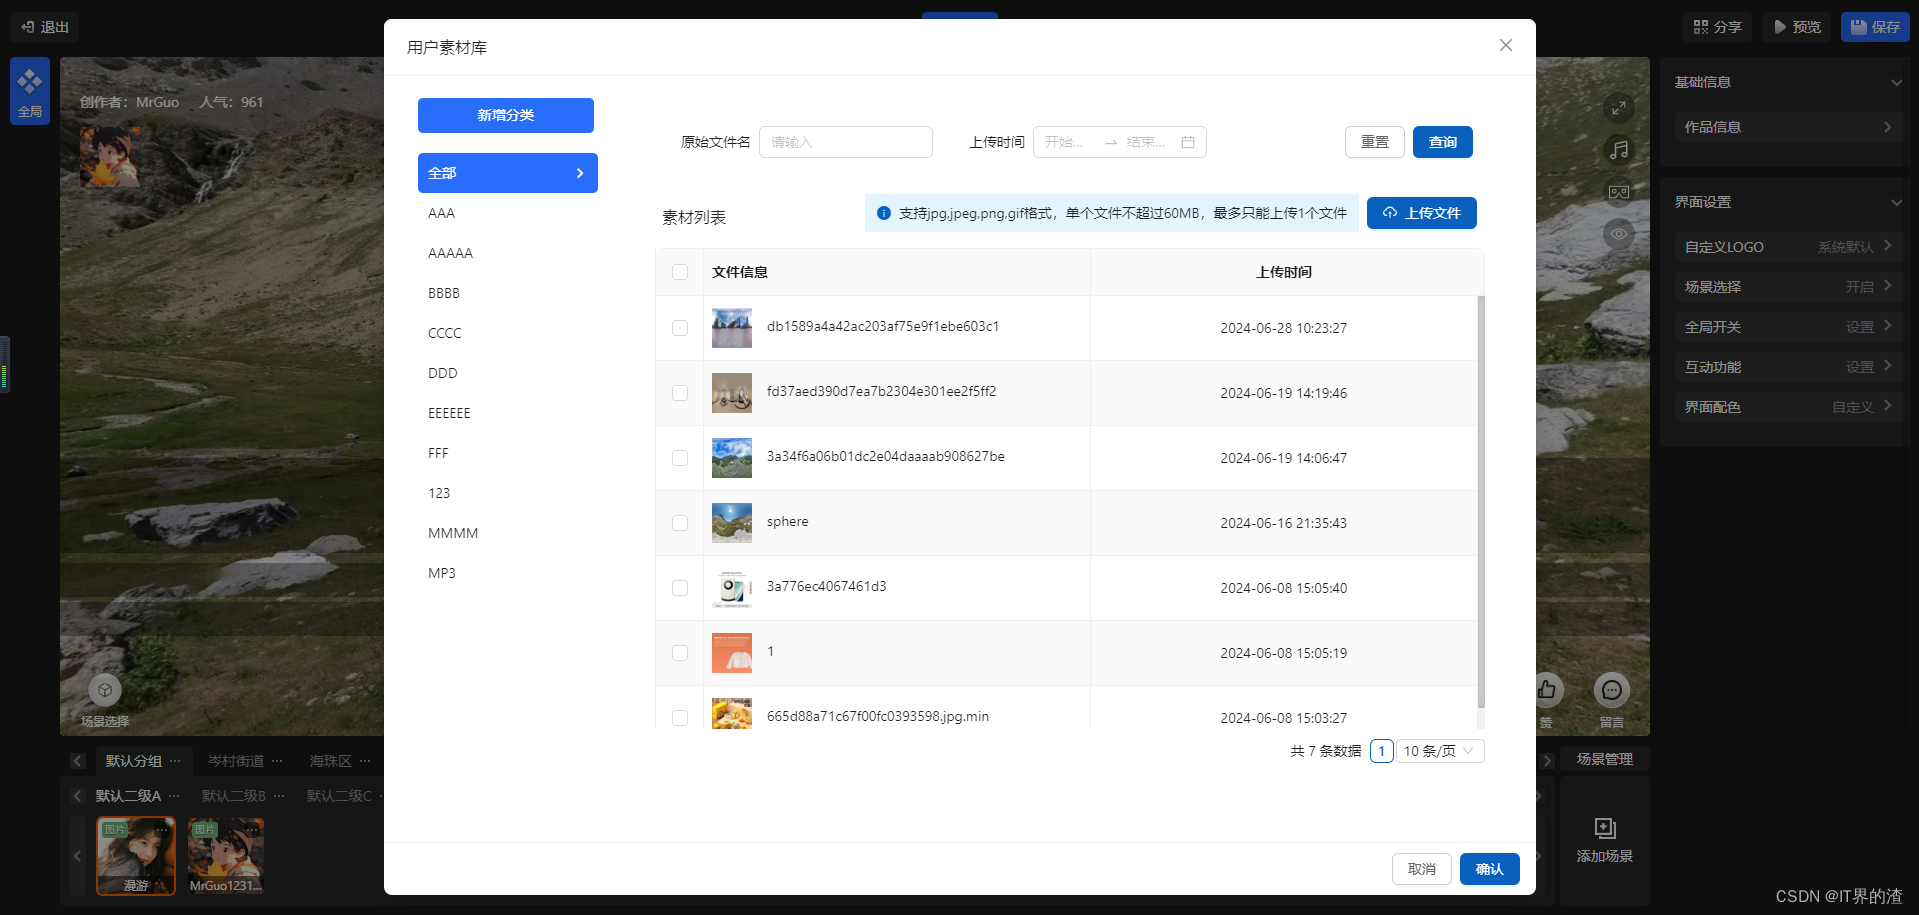Viewport: 1919px width, 915px height.
Task: Click the ellipsis next to 岑村街道
Action: click(x=277, y=761)
